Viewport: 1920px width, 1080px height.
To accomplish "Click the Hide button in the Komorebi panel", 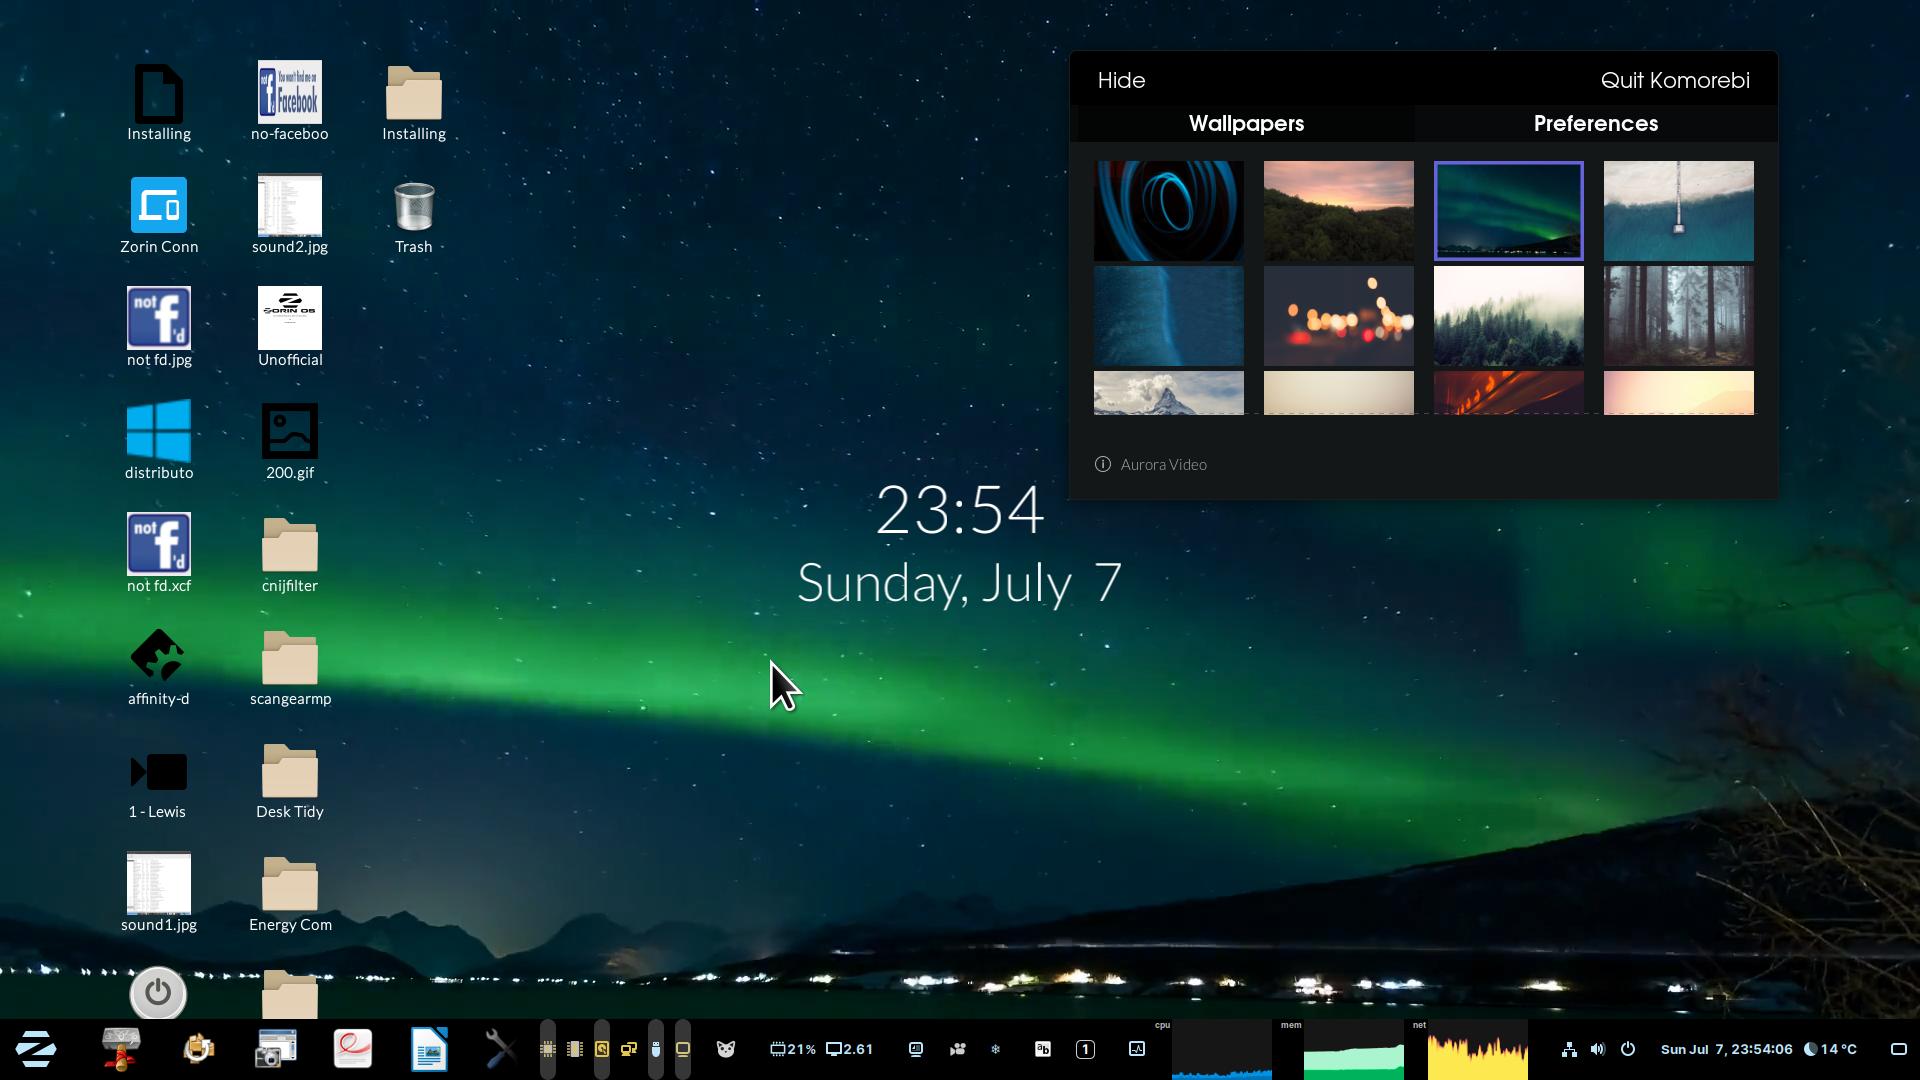I will tap(1121, 80).
